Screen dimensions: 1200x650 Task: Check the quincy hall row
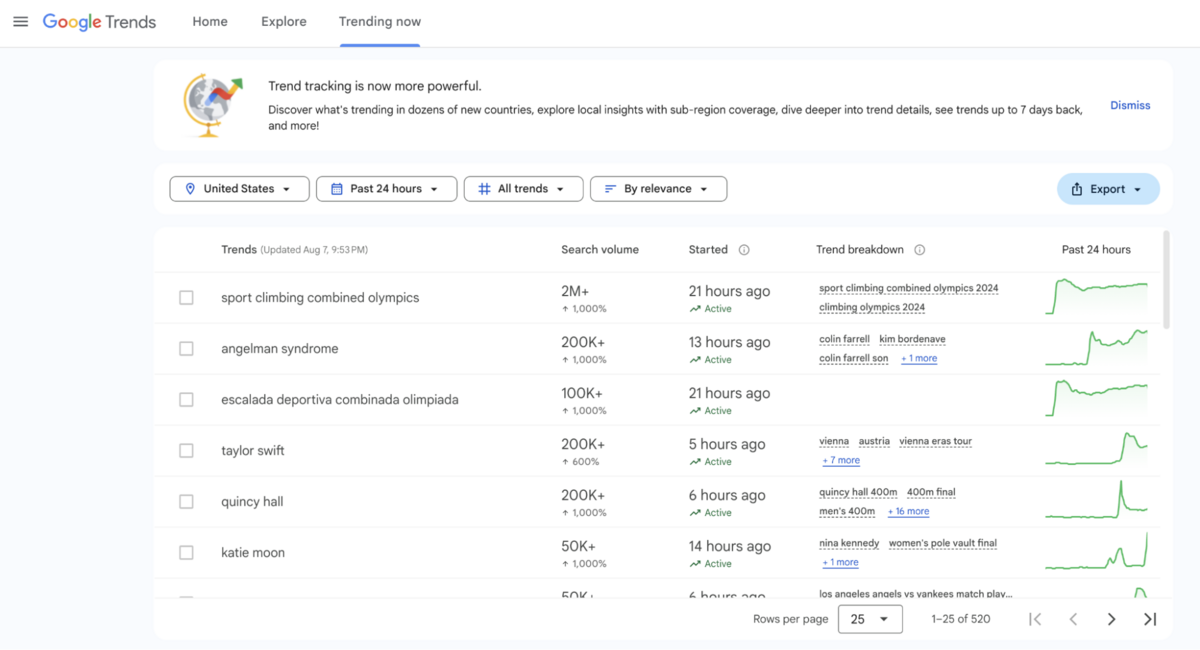186,502
